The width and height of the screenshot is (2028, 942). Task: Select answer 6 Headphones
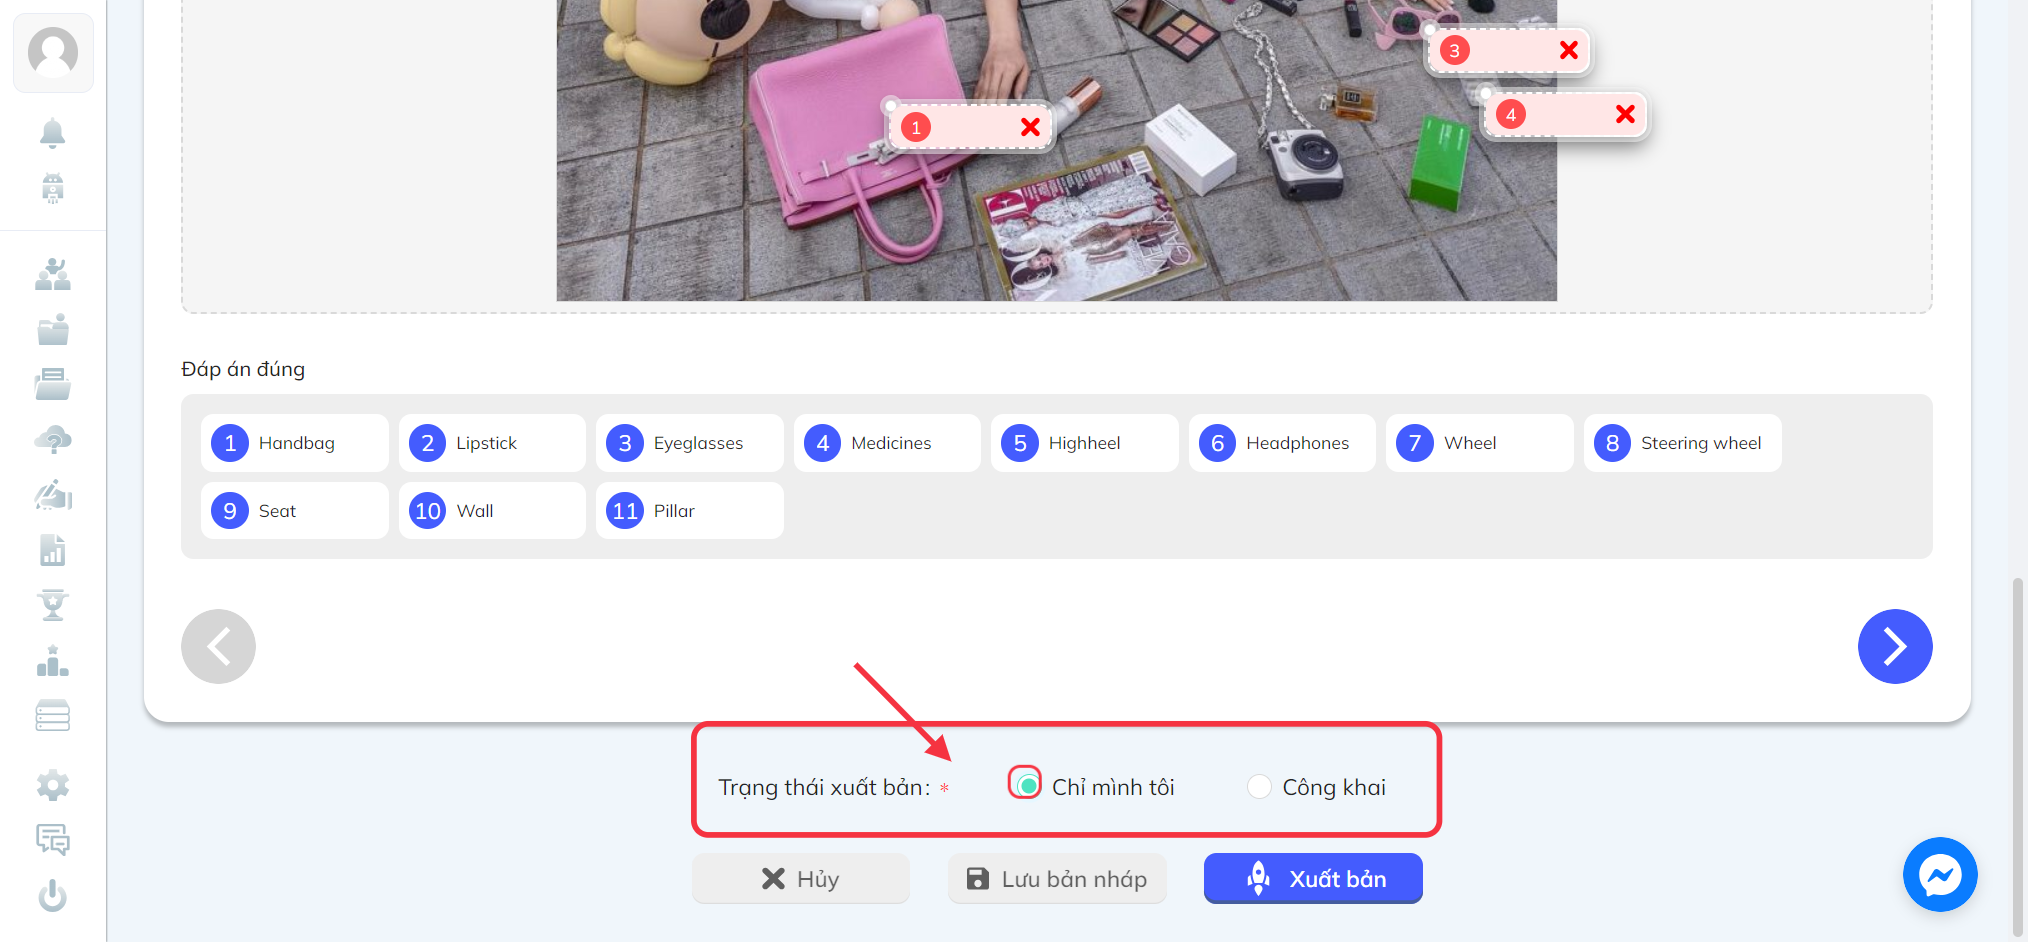1282,443
